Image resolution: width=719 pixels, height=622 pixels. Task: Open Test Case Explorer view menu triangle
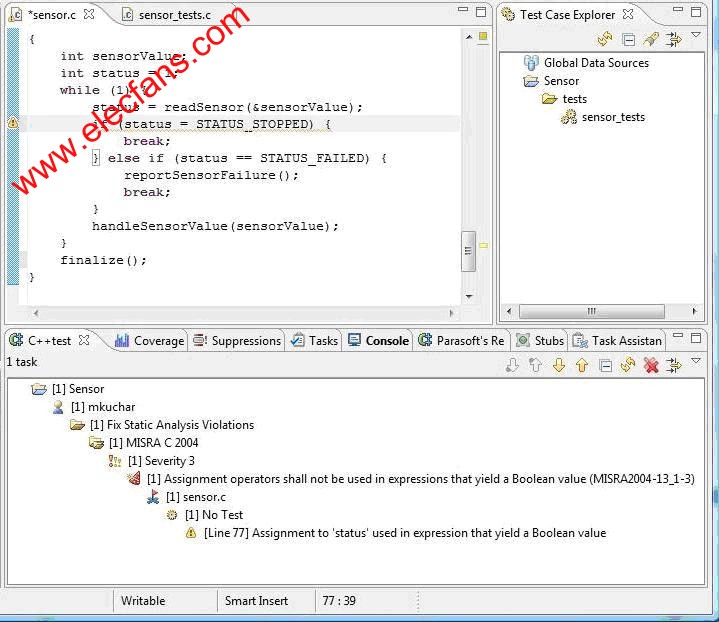click(x=696, y=36)
